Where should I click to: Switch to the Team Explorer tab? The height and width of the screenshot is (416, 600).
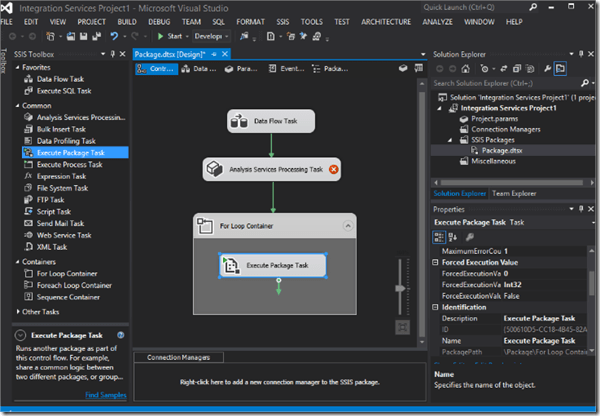click(x=514, y=193)
